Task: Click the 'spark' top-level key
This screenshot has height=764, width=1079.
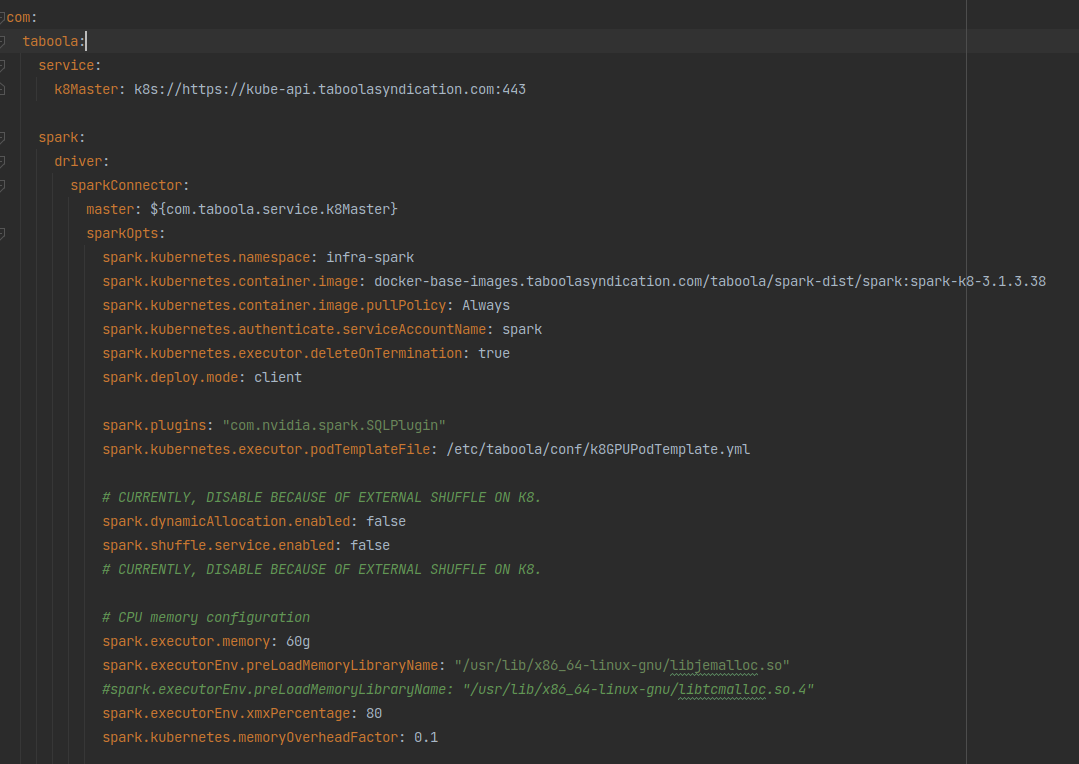Action: pyautogui.click(x=58, y=138)
